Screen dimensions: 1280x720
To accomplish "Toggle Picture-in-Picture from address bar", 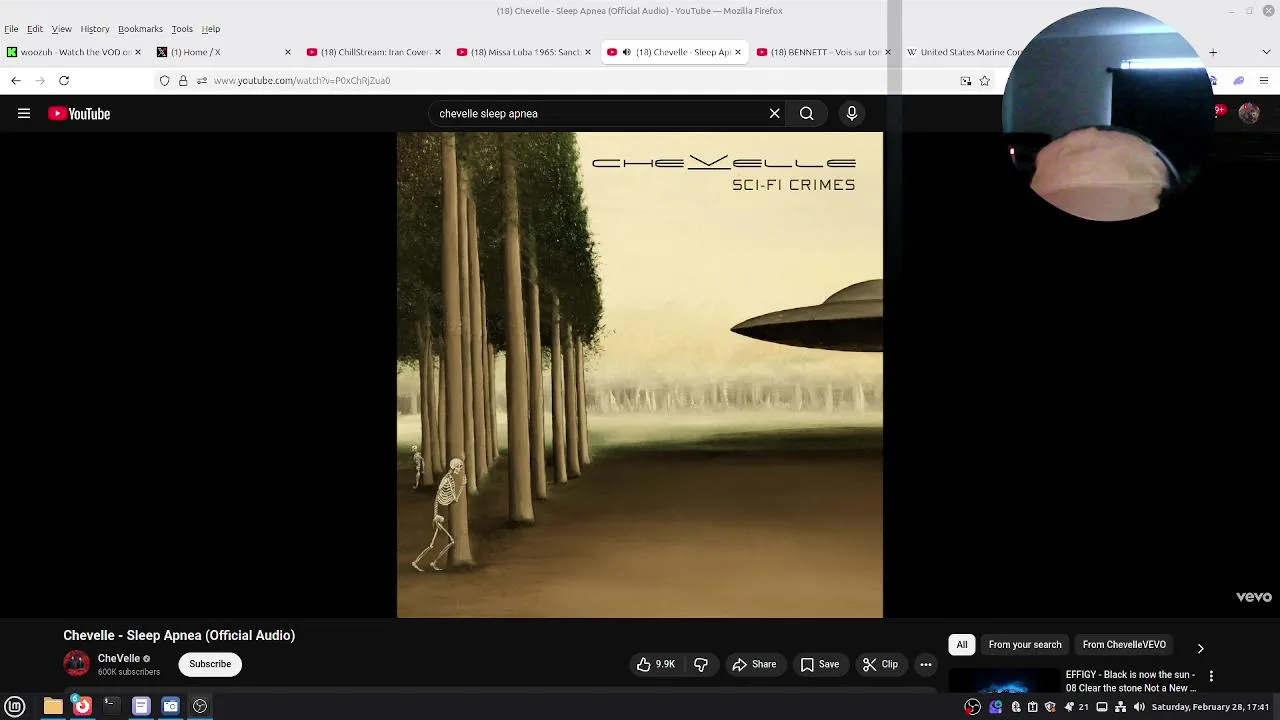I will point(966,80).
